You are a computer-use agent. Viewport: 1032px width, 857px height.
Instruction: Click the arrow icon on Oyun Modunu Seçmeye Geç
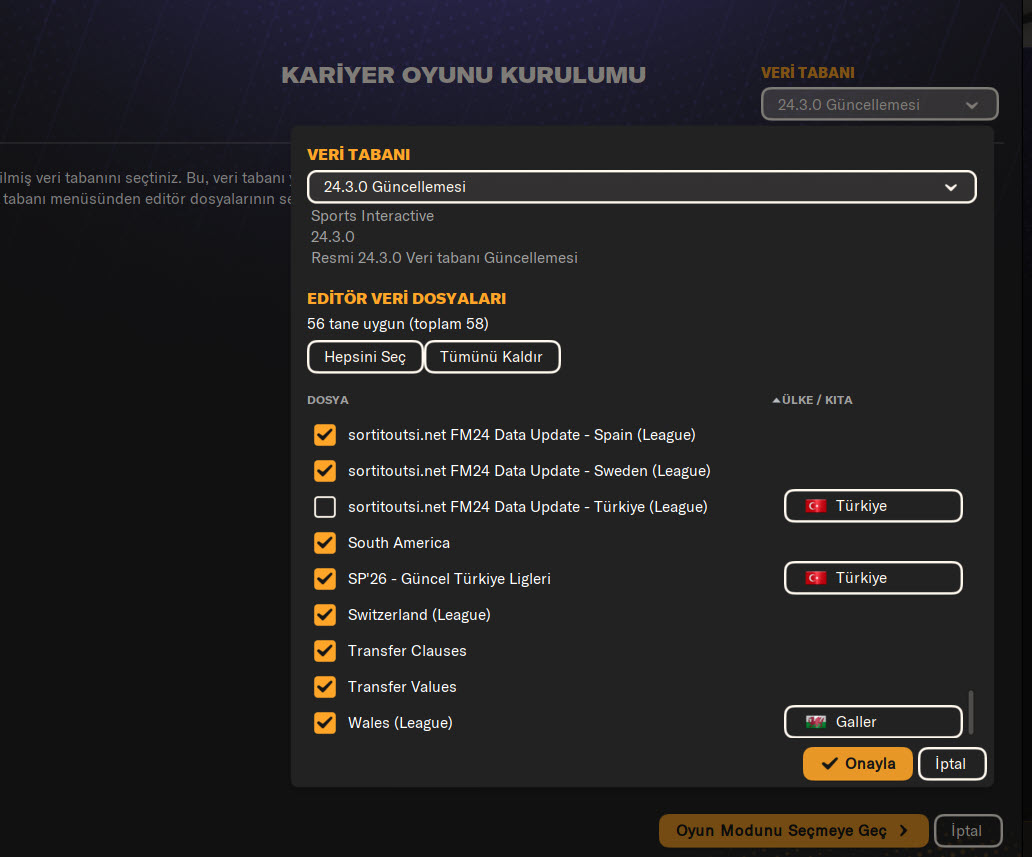[x=903, y=830]
